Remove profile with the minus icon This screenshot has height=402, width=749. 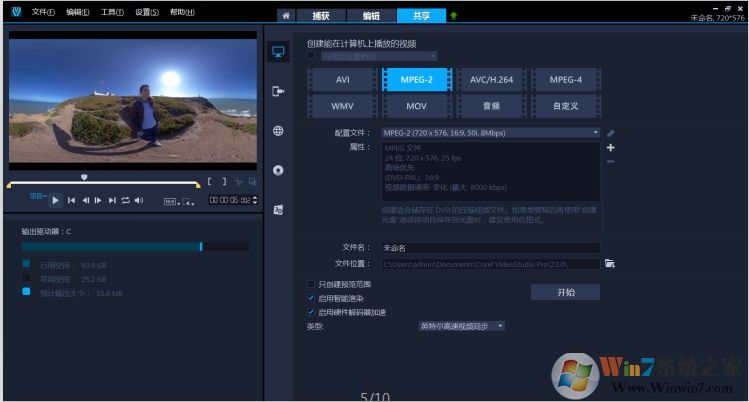pos(610,162)
